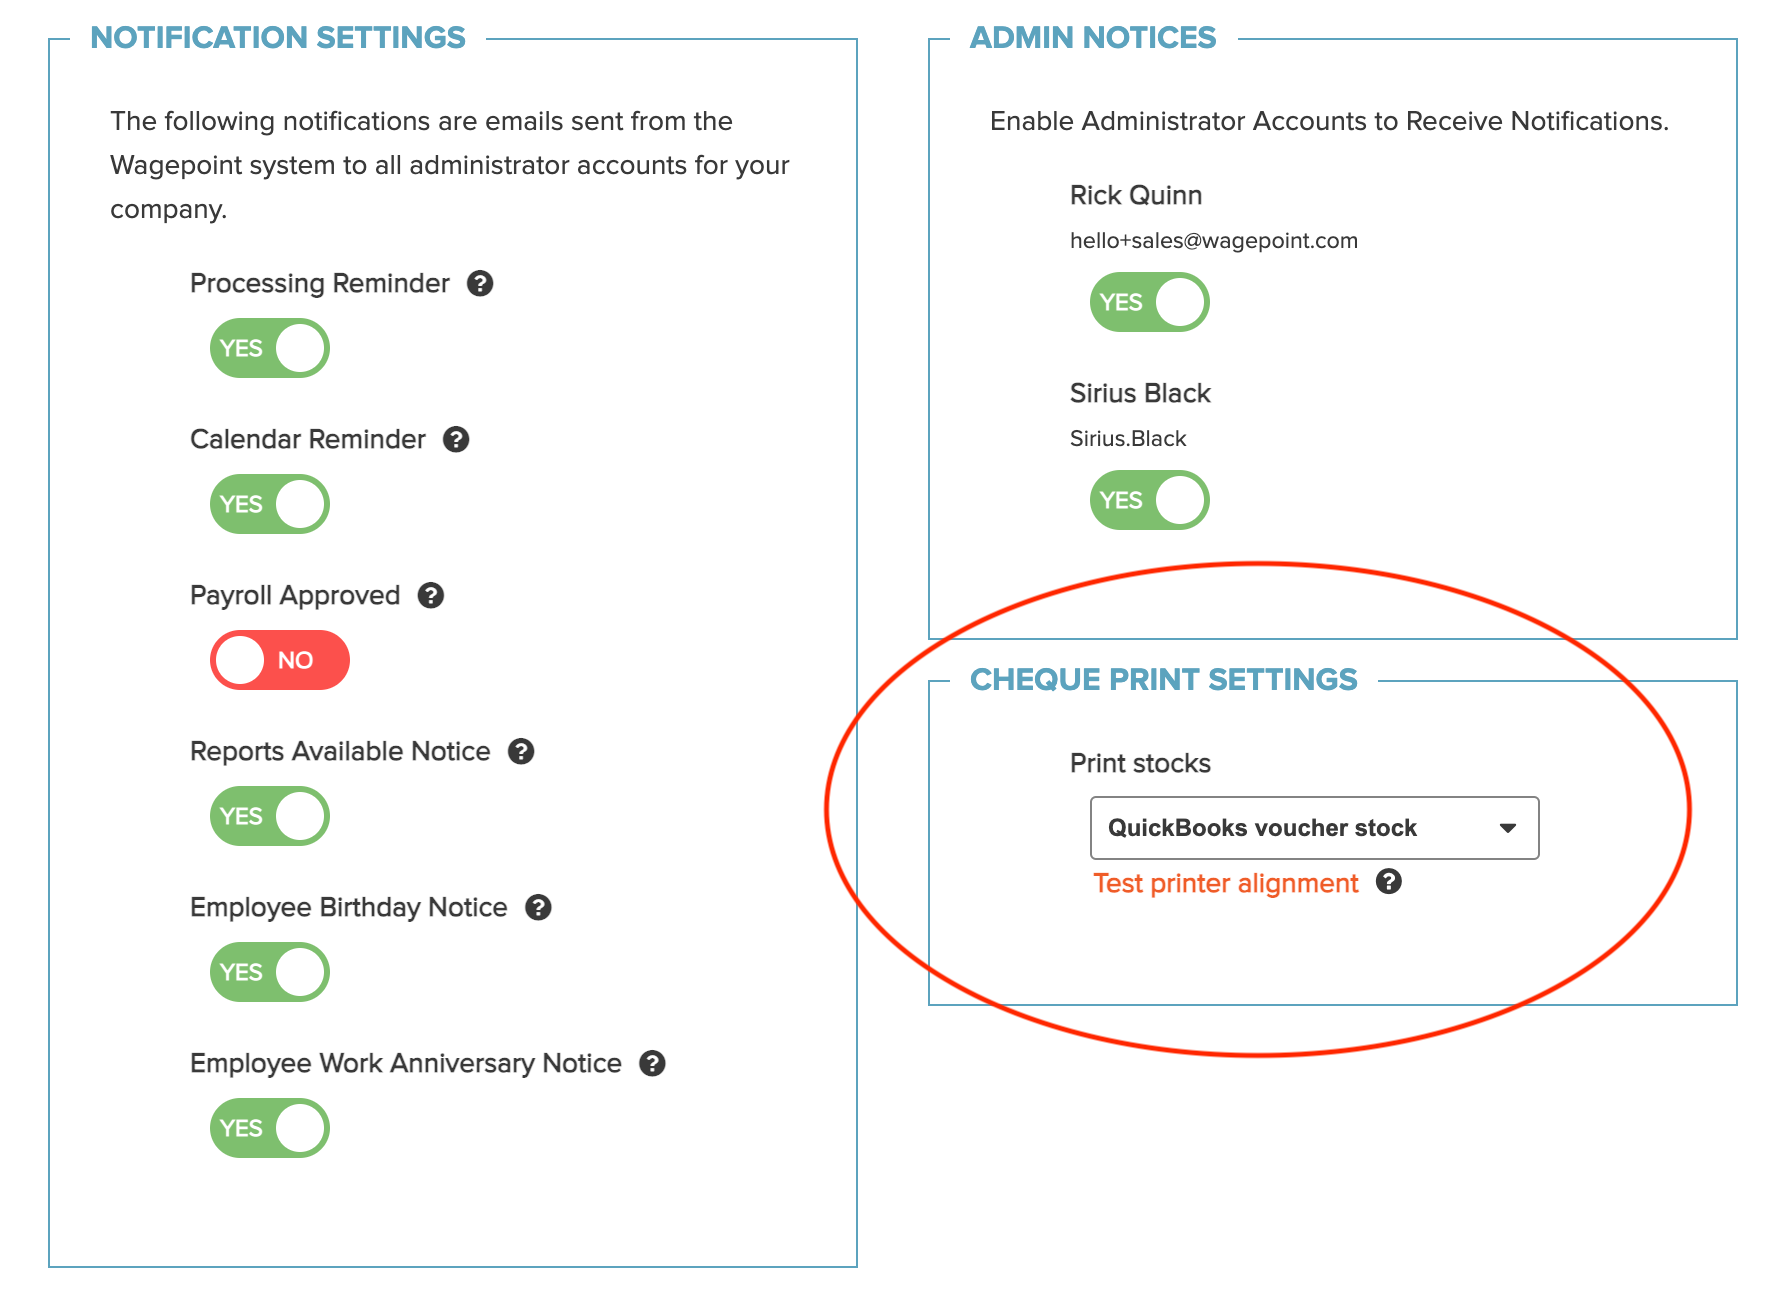Turn off notifications for Rick Quinn

pos(1150,302)
